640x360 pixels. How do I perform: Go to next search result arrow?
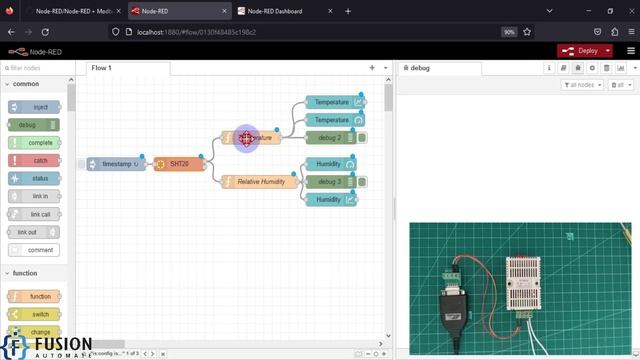point(153,354)
